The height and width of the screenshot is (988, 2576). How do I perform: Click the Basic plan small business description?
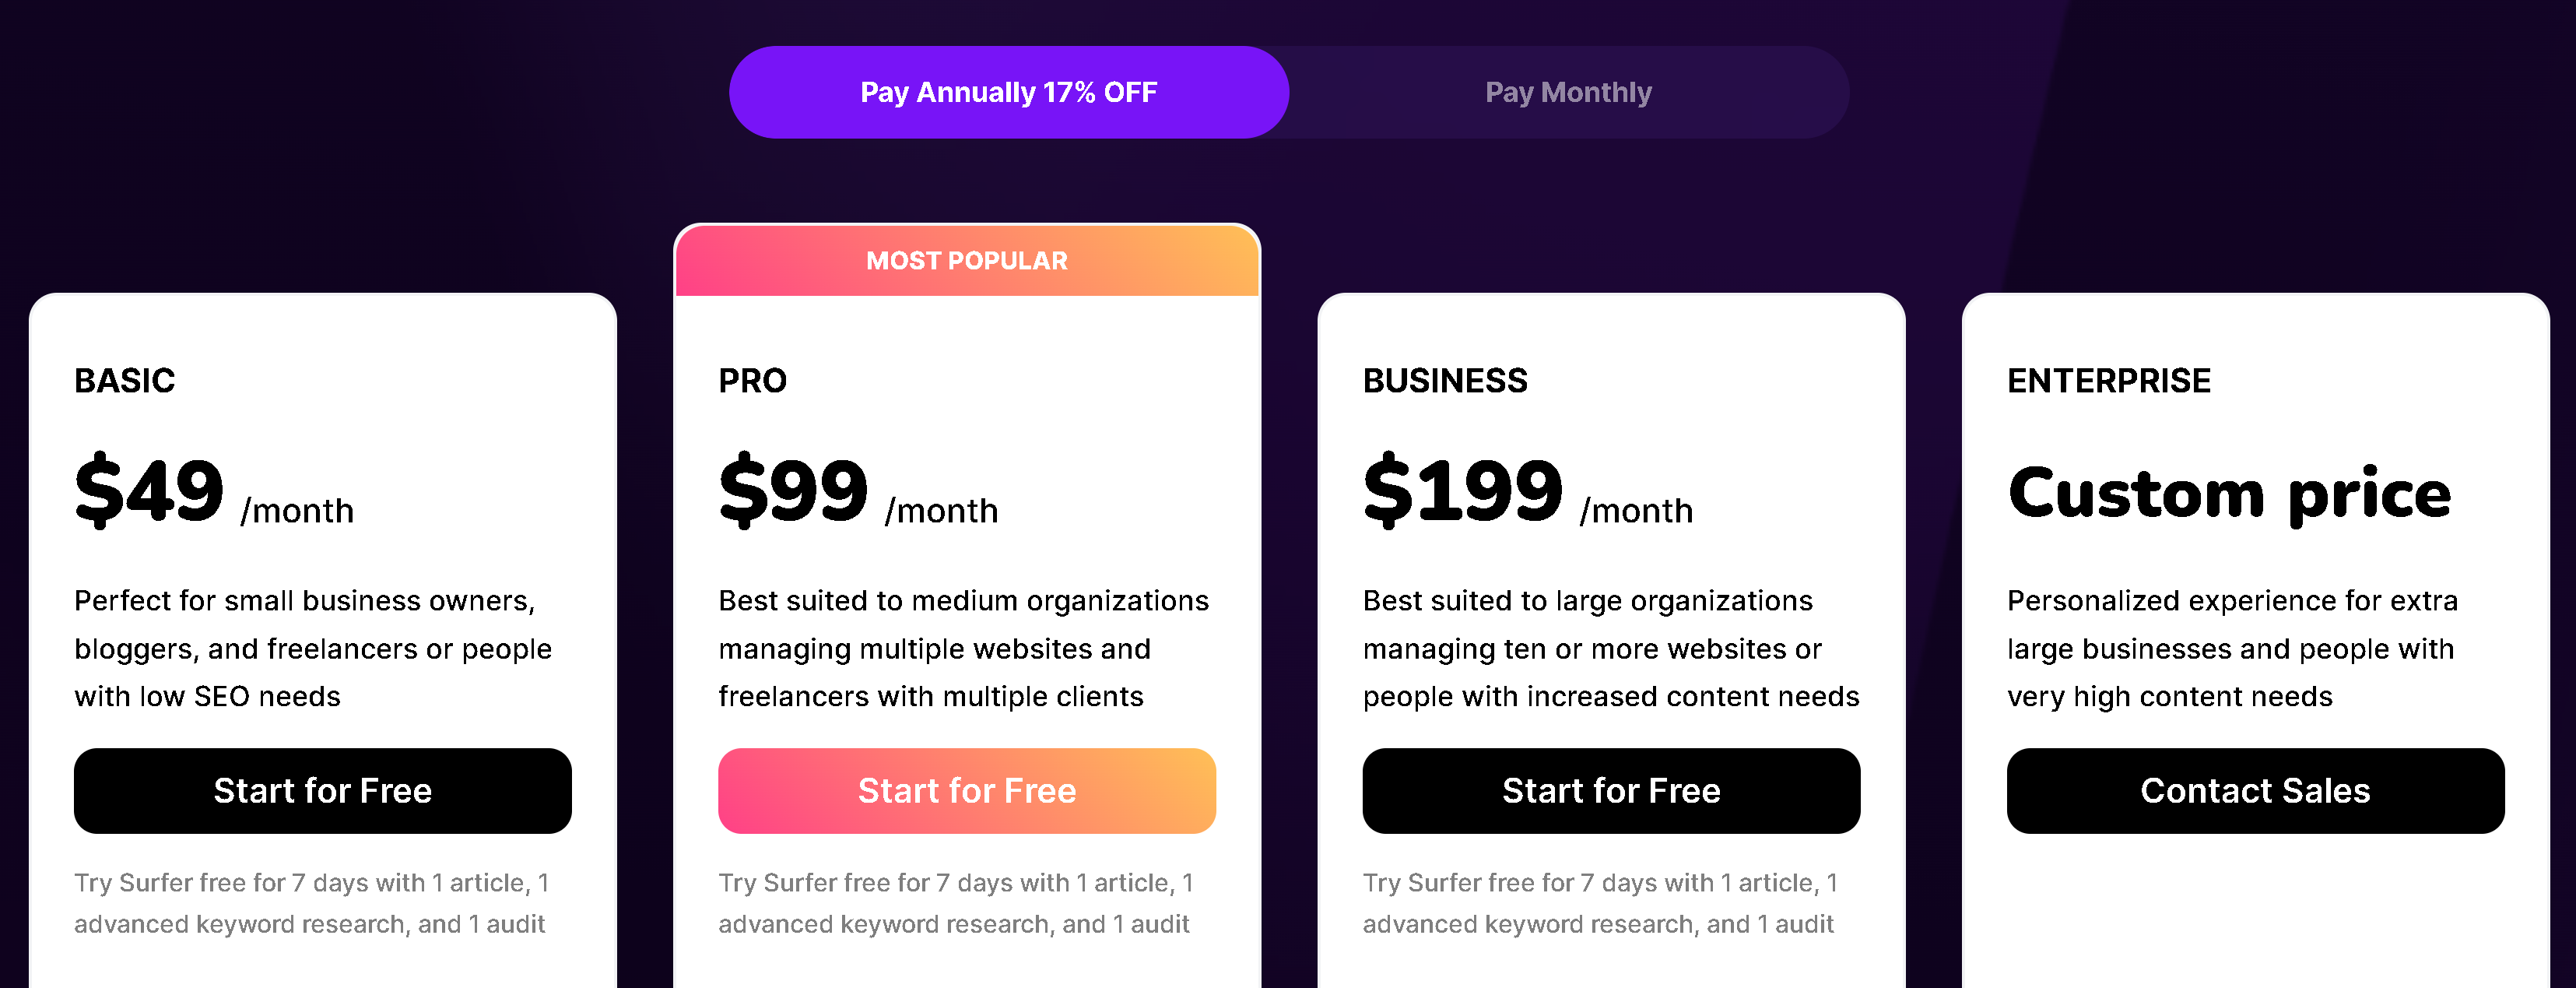click(x=313, y=648)
